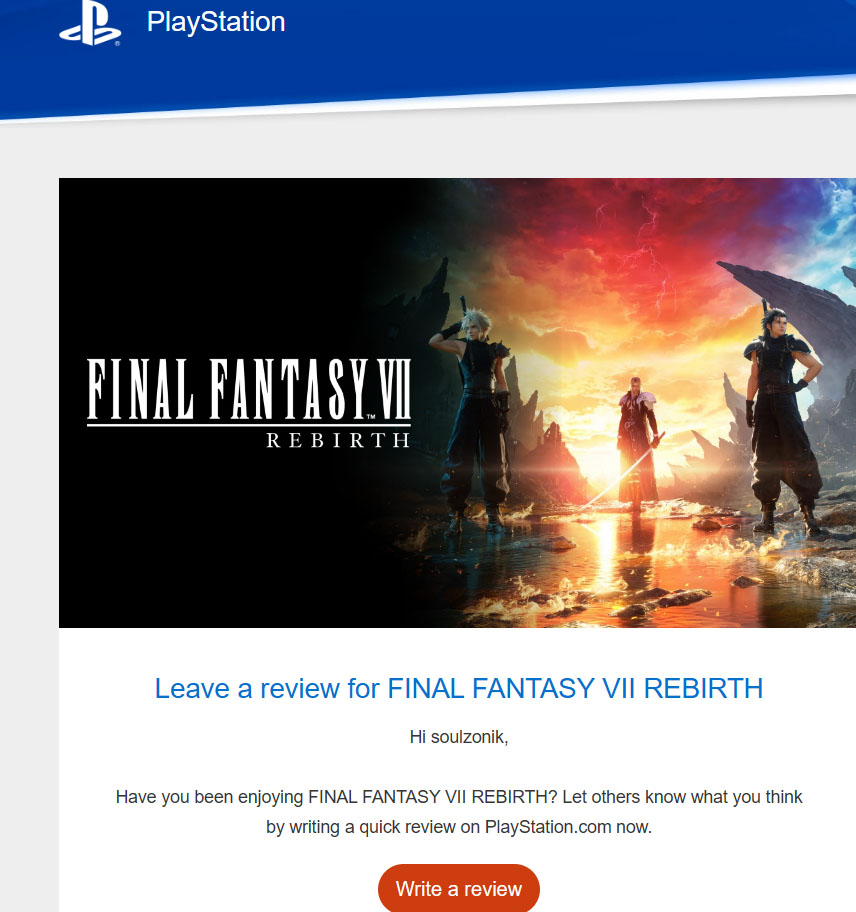Click empty blue header area right of PlayStation

570,35
